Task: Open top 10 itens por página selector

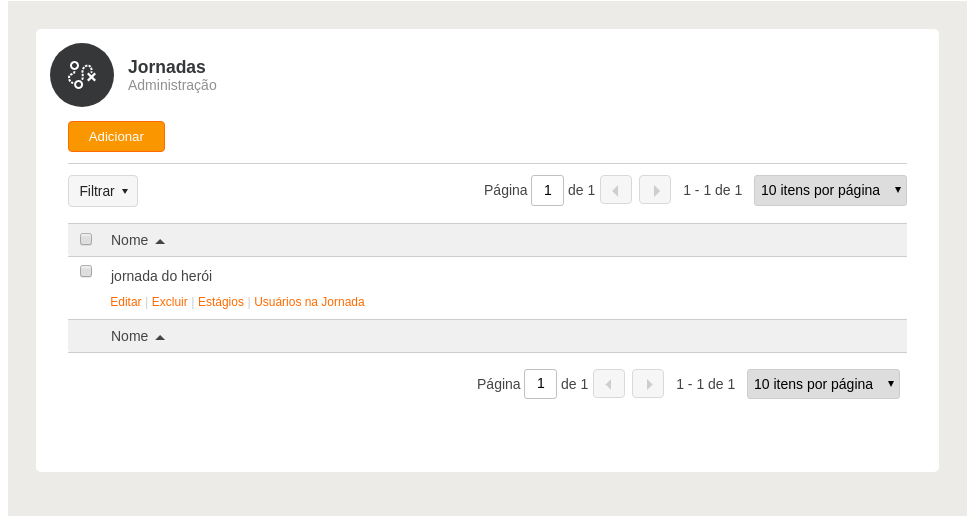Action: 830,190
